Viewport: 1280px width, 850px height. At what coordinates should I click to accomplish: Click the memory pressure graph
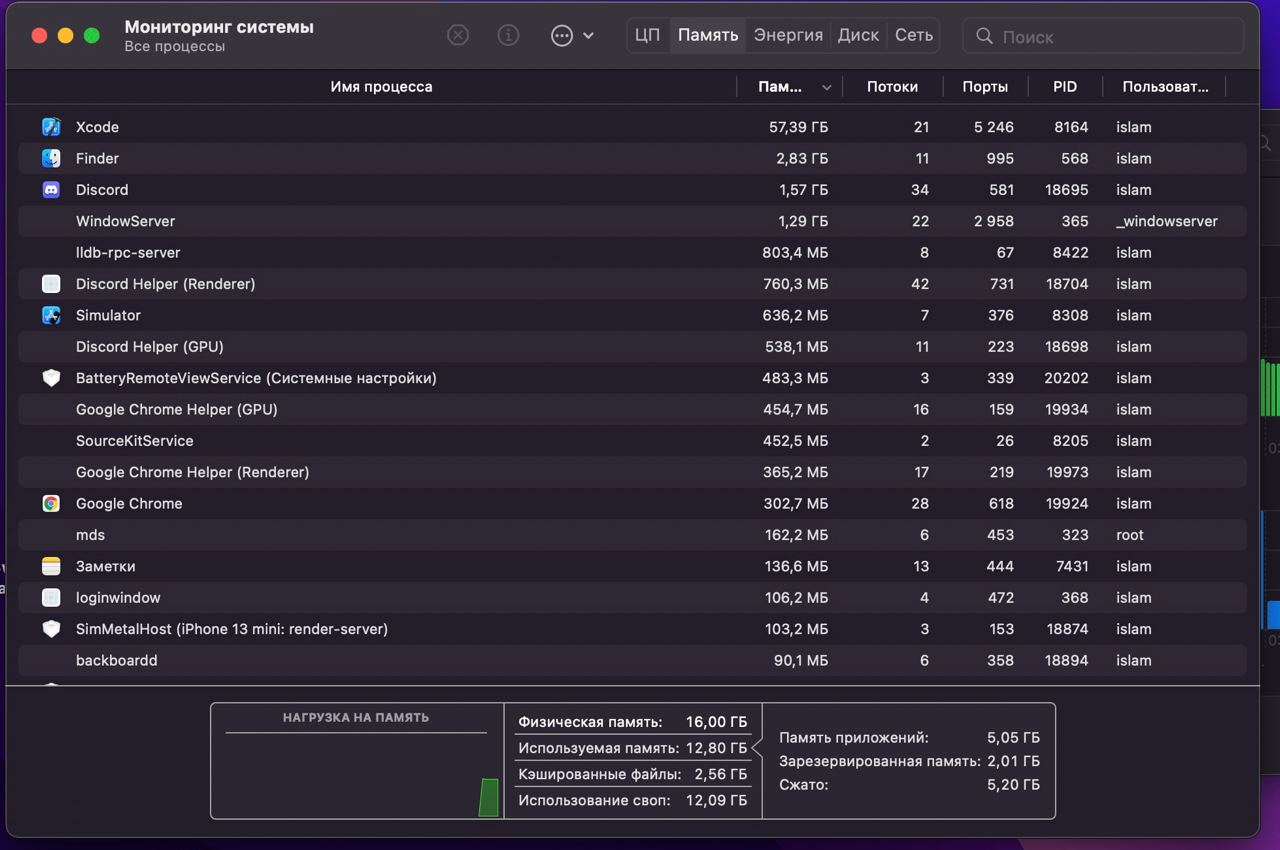(357, 776)
